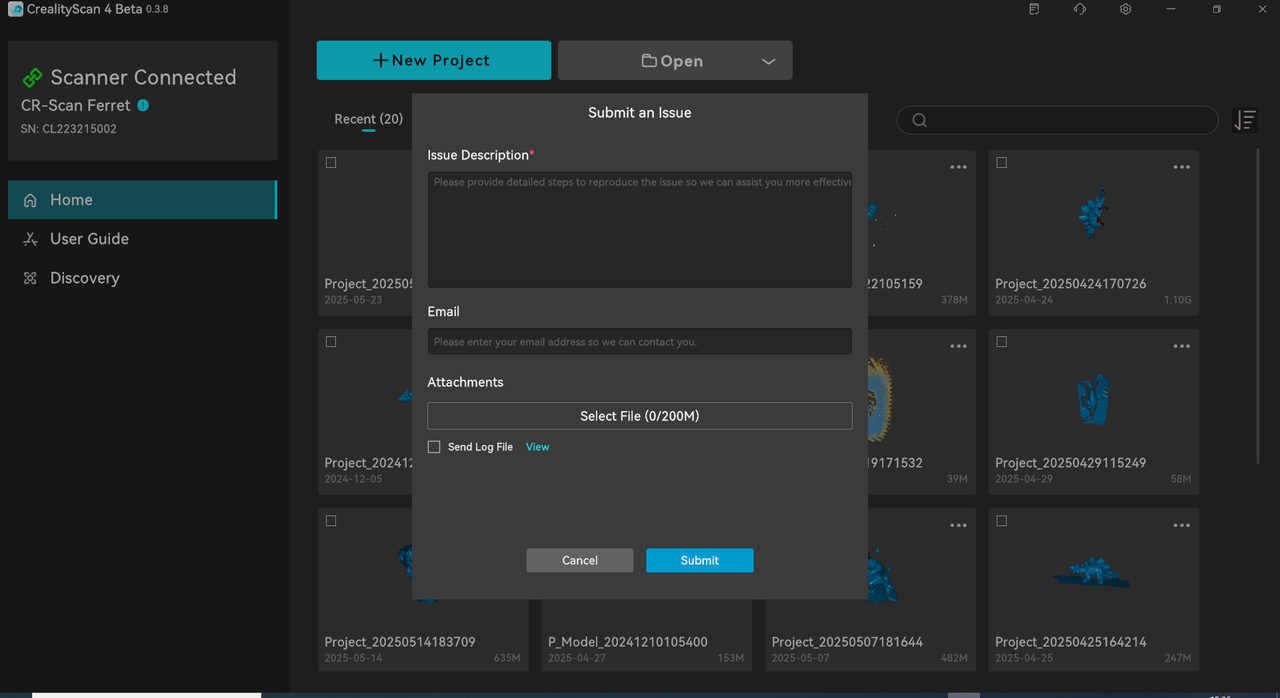Click the search magnifier icon
Viewport: 1280px width, 698px height.
click(x=919, y=120)
